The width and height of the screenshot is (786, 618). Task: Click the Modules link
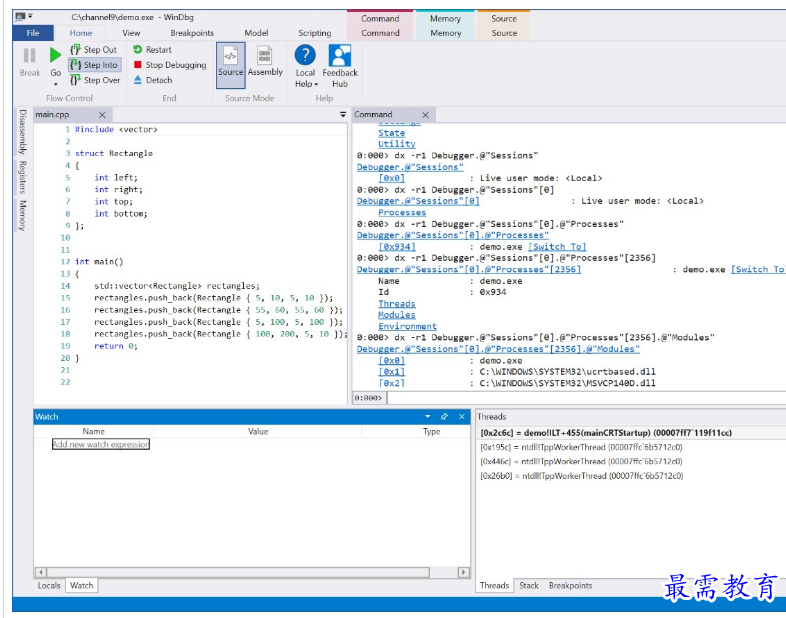pos(397,315)
